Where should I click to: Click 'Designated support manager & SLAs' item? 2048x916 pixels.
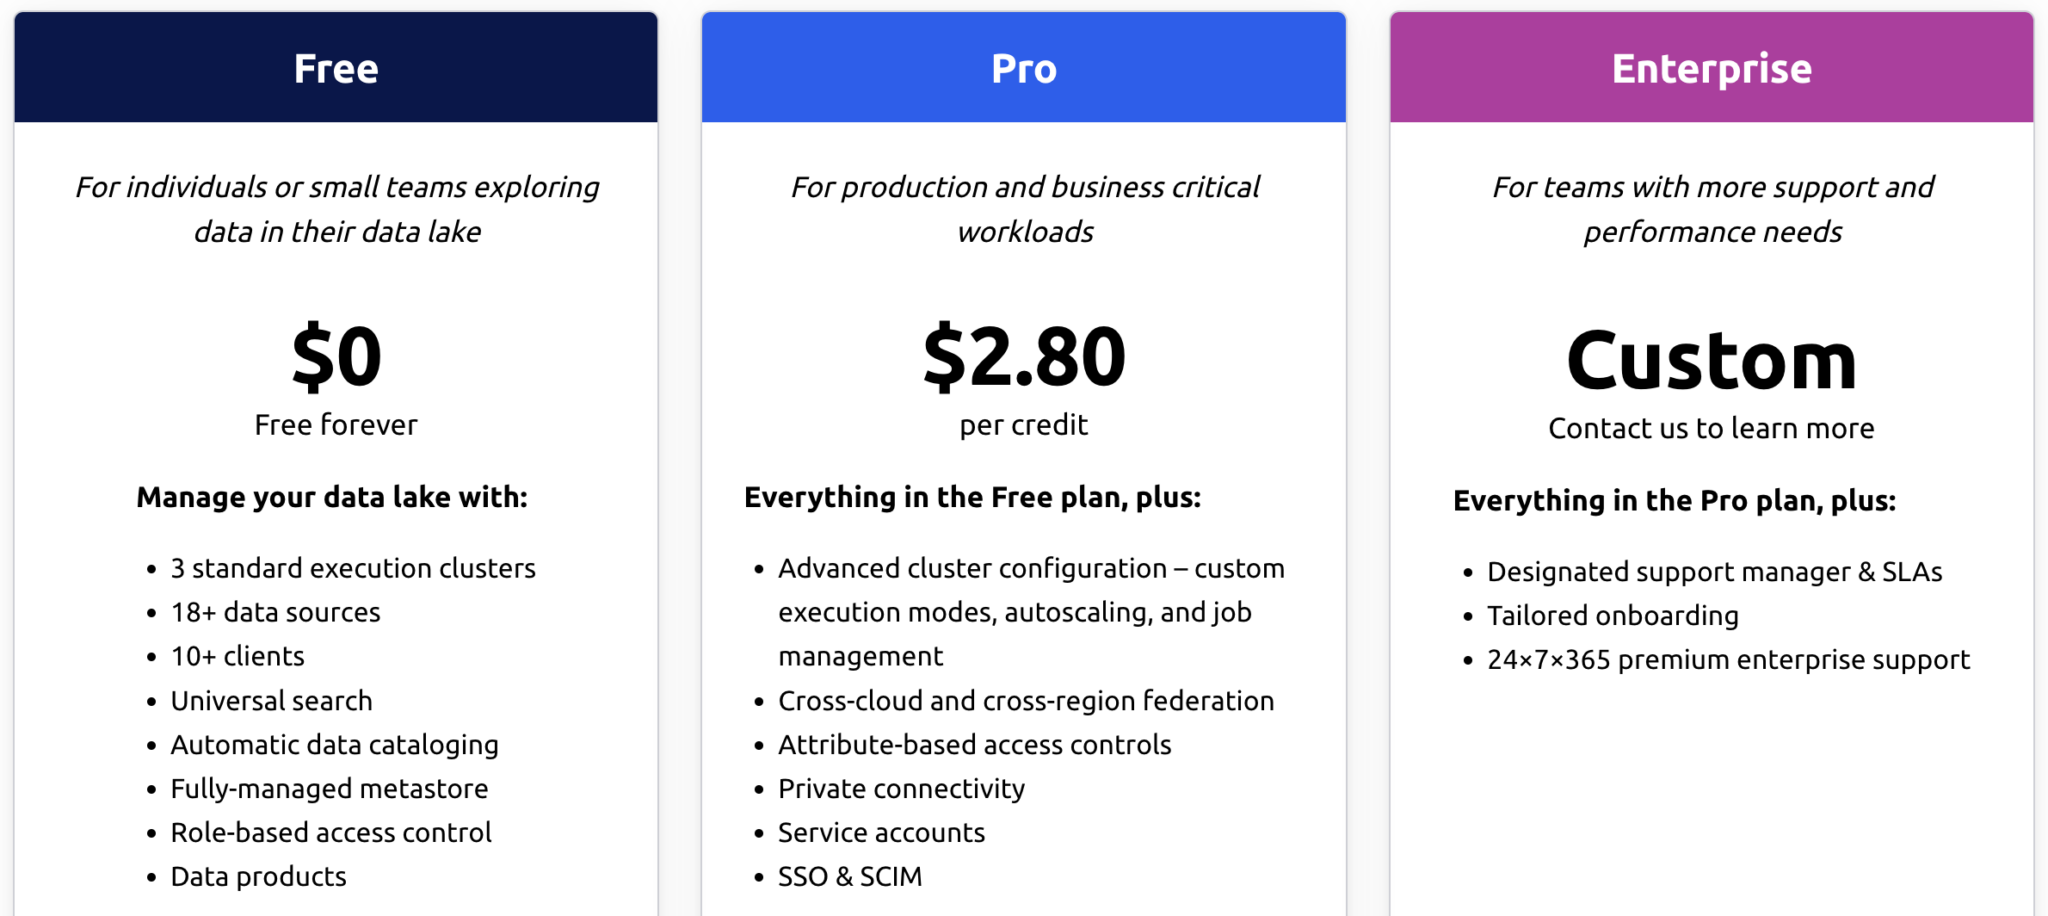click(1714, 572)
